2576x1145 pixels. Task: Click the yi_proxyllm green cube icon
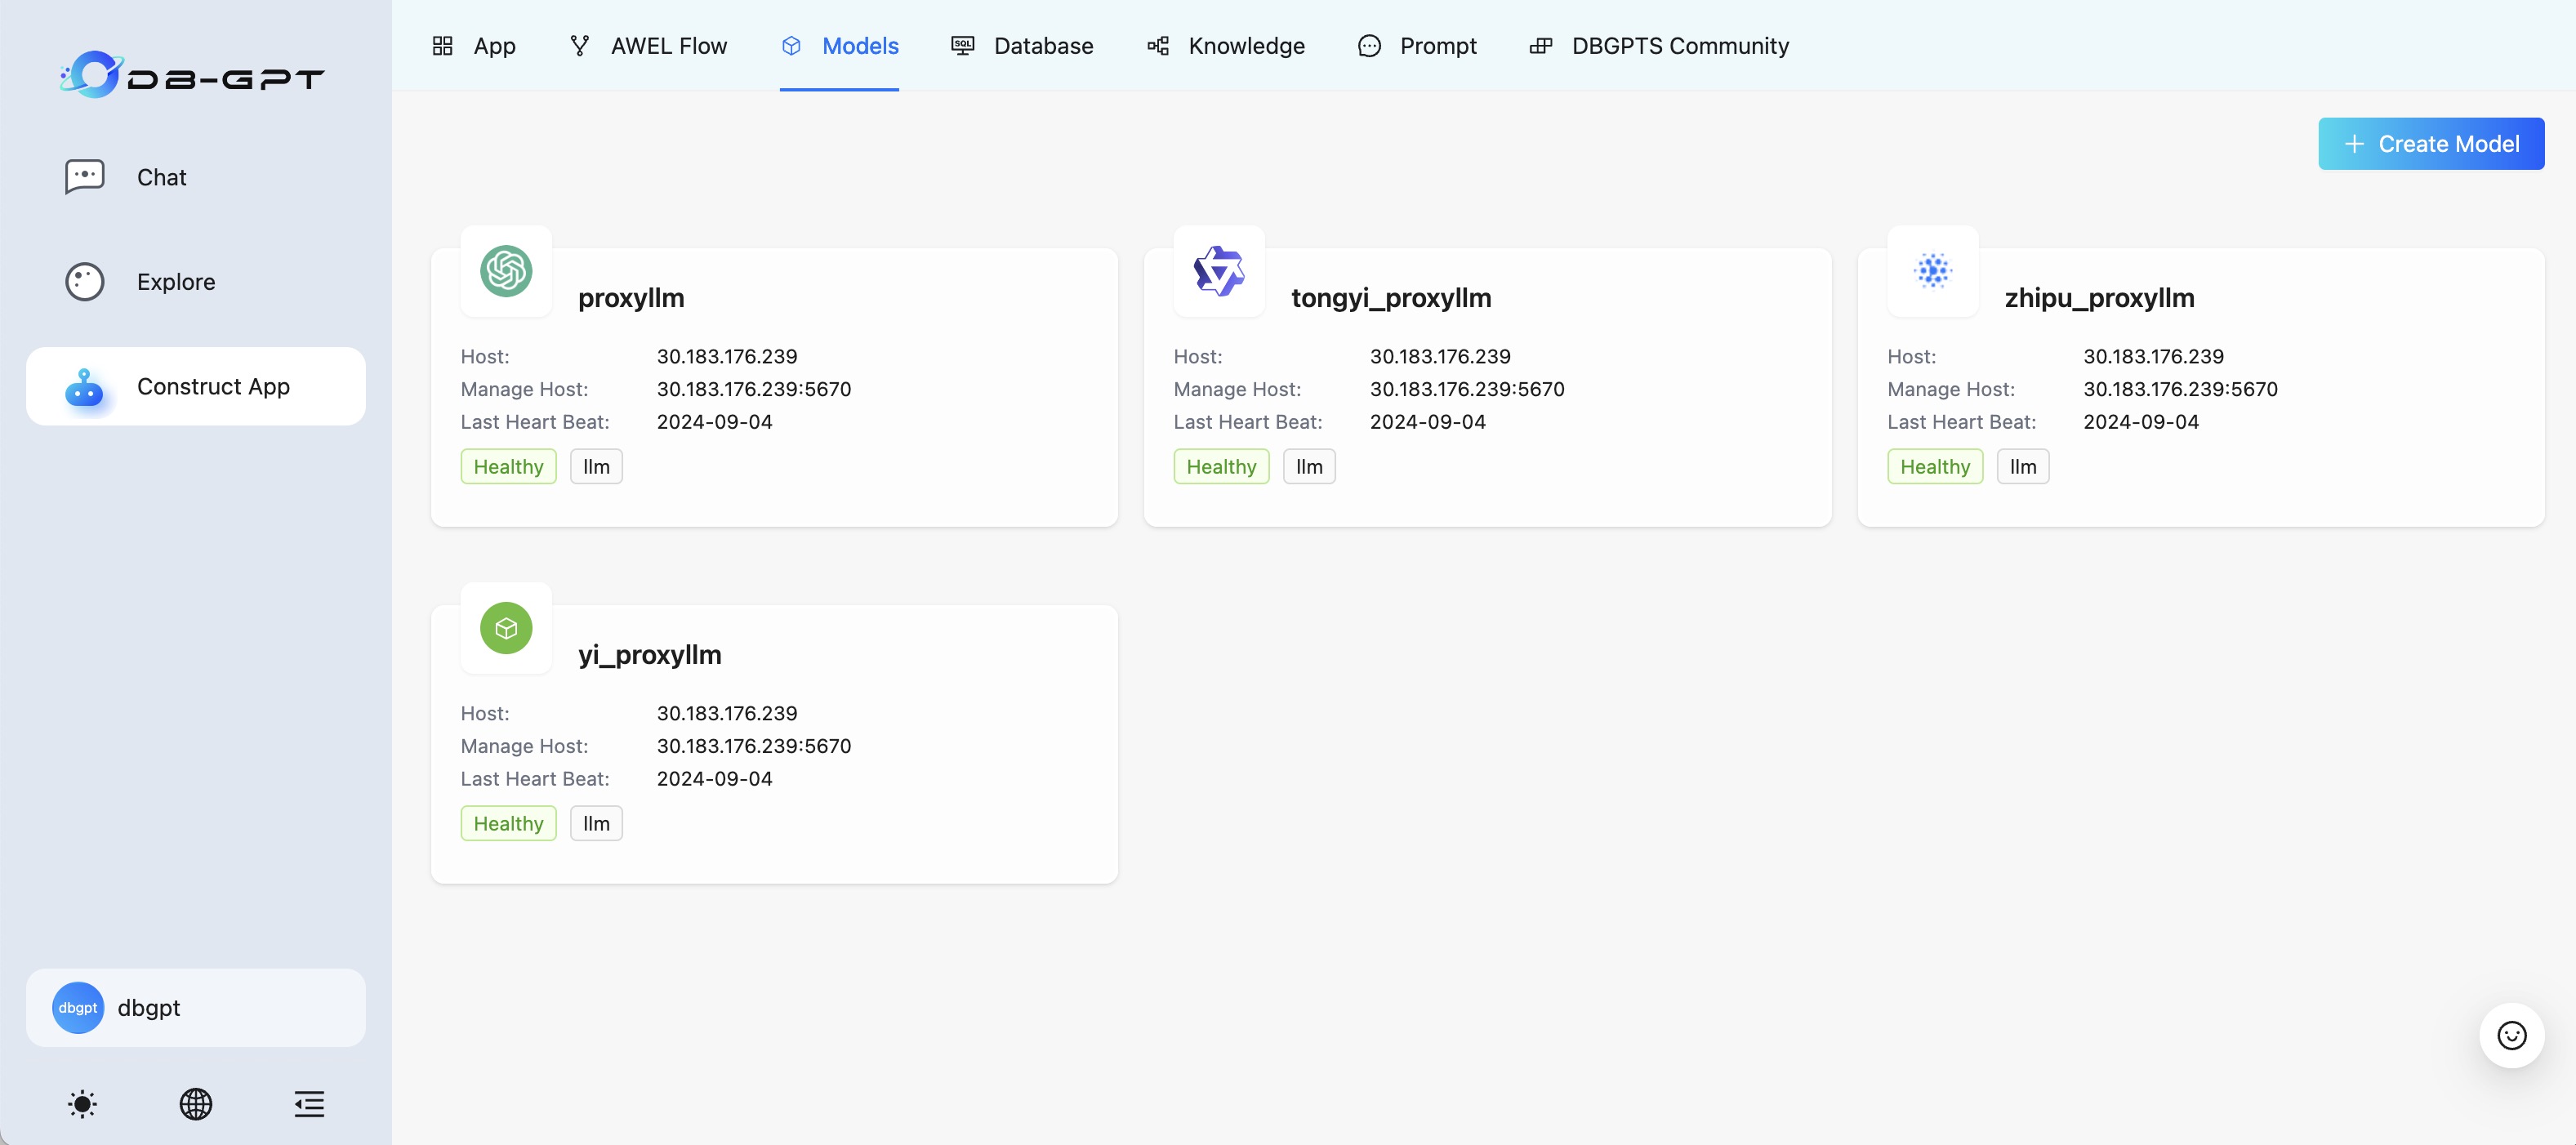[x=506, y=628]
